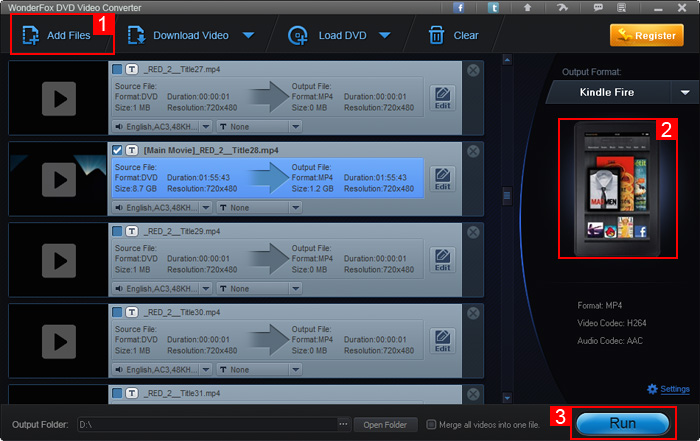Click the Add Files button
Screen dimensions: 700x441
point(57,35)
